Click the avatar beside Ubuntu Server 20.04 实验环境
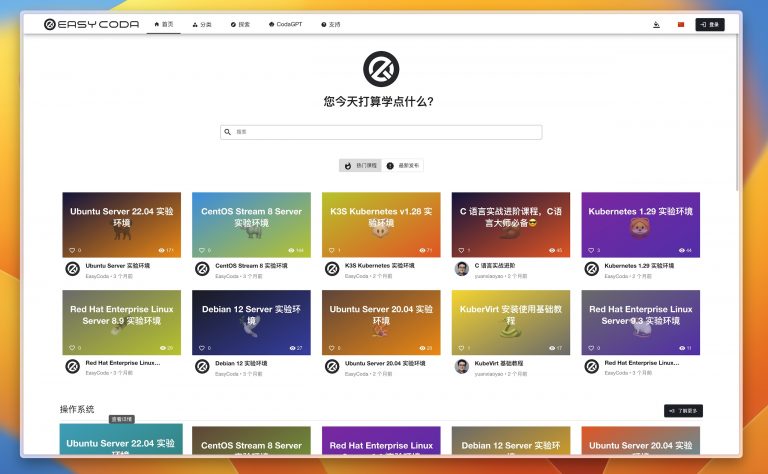The width and height of the screenshot is (768, 474). 332,366
